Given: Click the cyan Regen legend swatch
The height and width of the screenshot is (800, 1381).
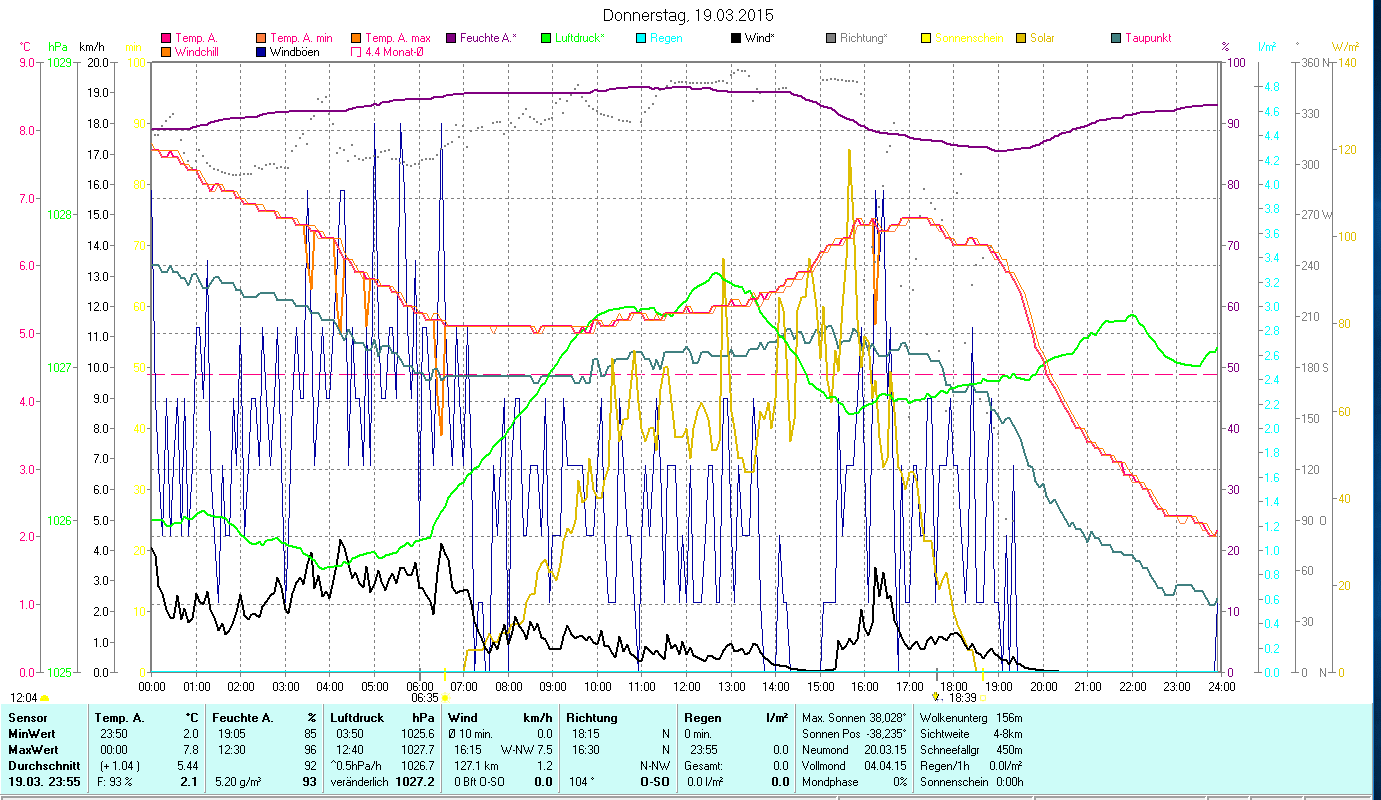Looking at the screenshot, I should click(641, 38).
